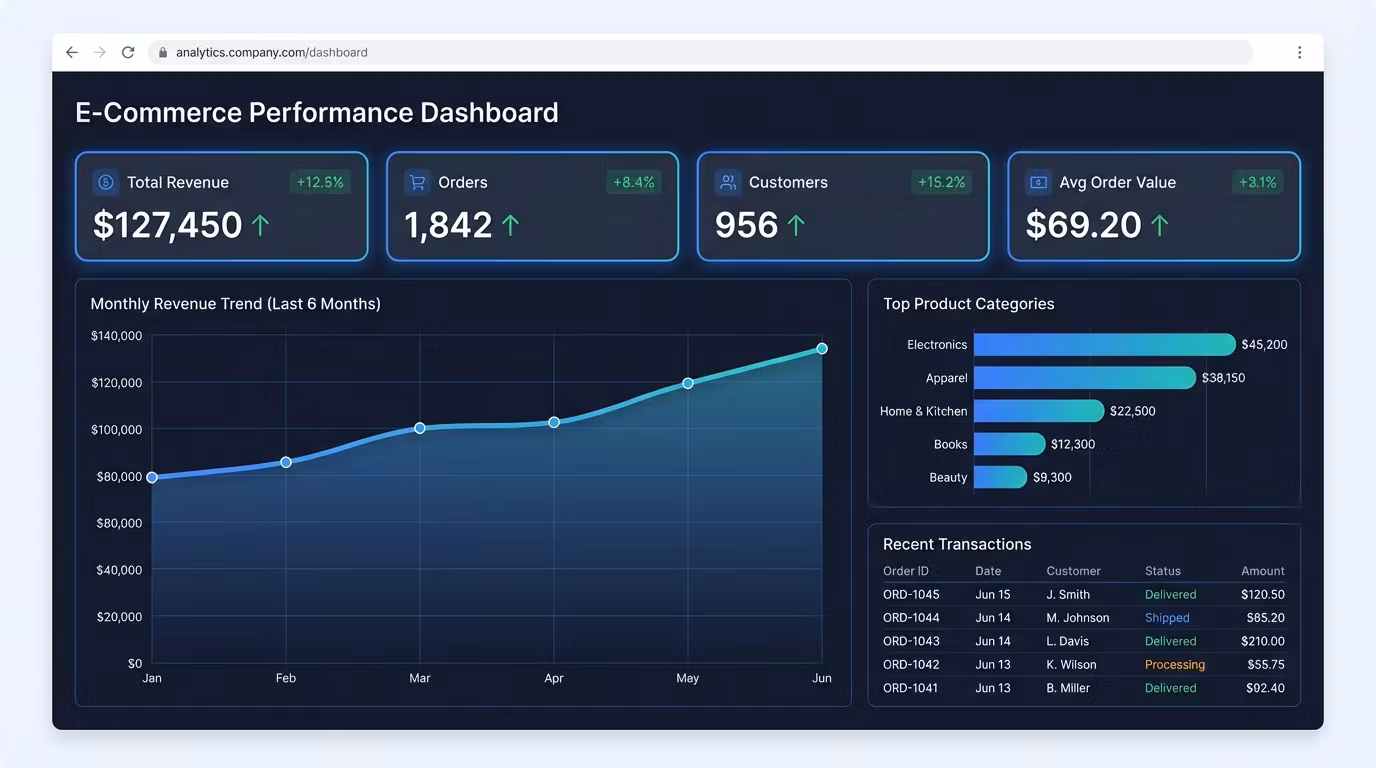
Task: Click the address bar URL field
Action: [700, 52]
